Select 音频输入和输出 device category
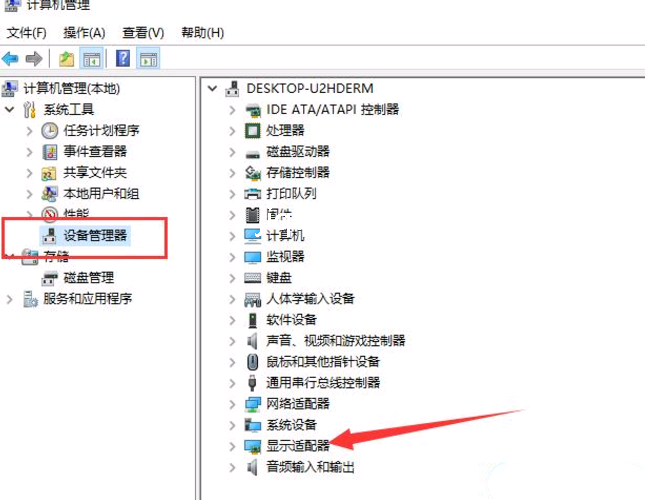 click(310, 467)
